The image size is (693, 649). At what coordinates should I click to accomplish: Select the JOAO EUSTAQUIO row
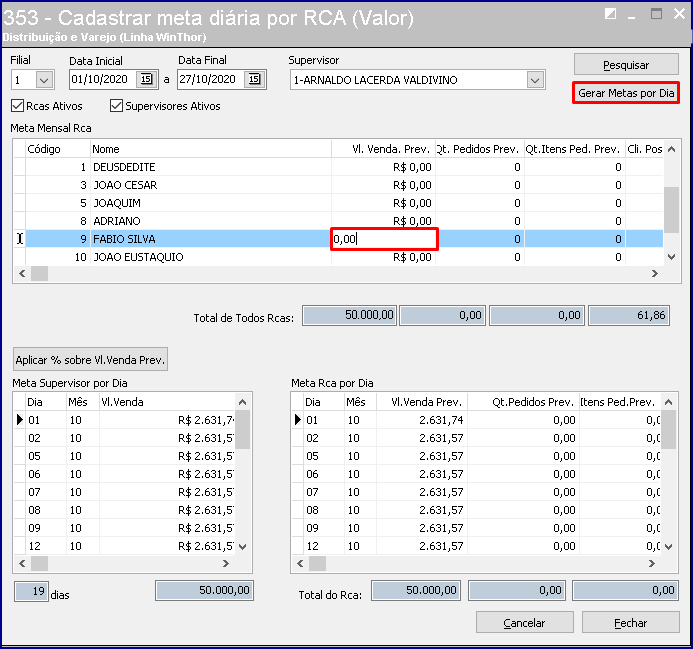[338, 257]
